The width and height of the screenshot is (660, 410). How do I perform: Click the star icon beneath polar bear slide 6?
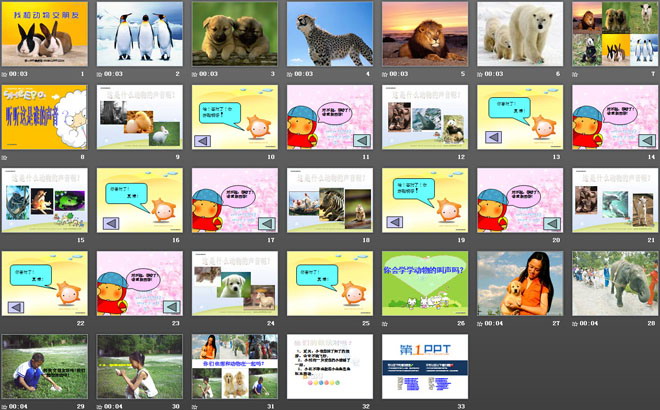pos(480,75)
